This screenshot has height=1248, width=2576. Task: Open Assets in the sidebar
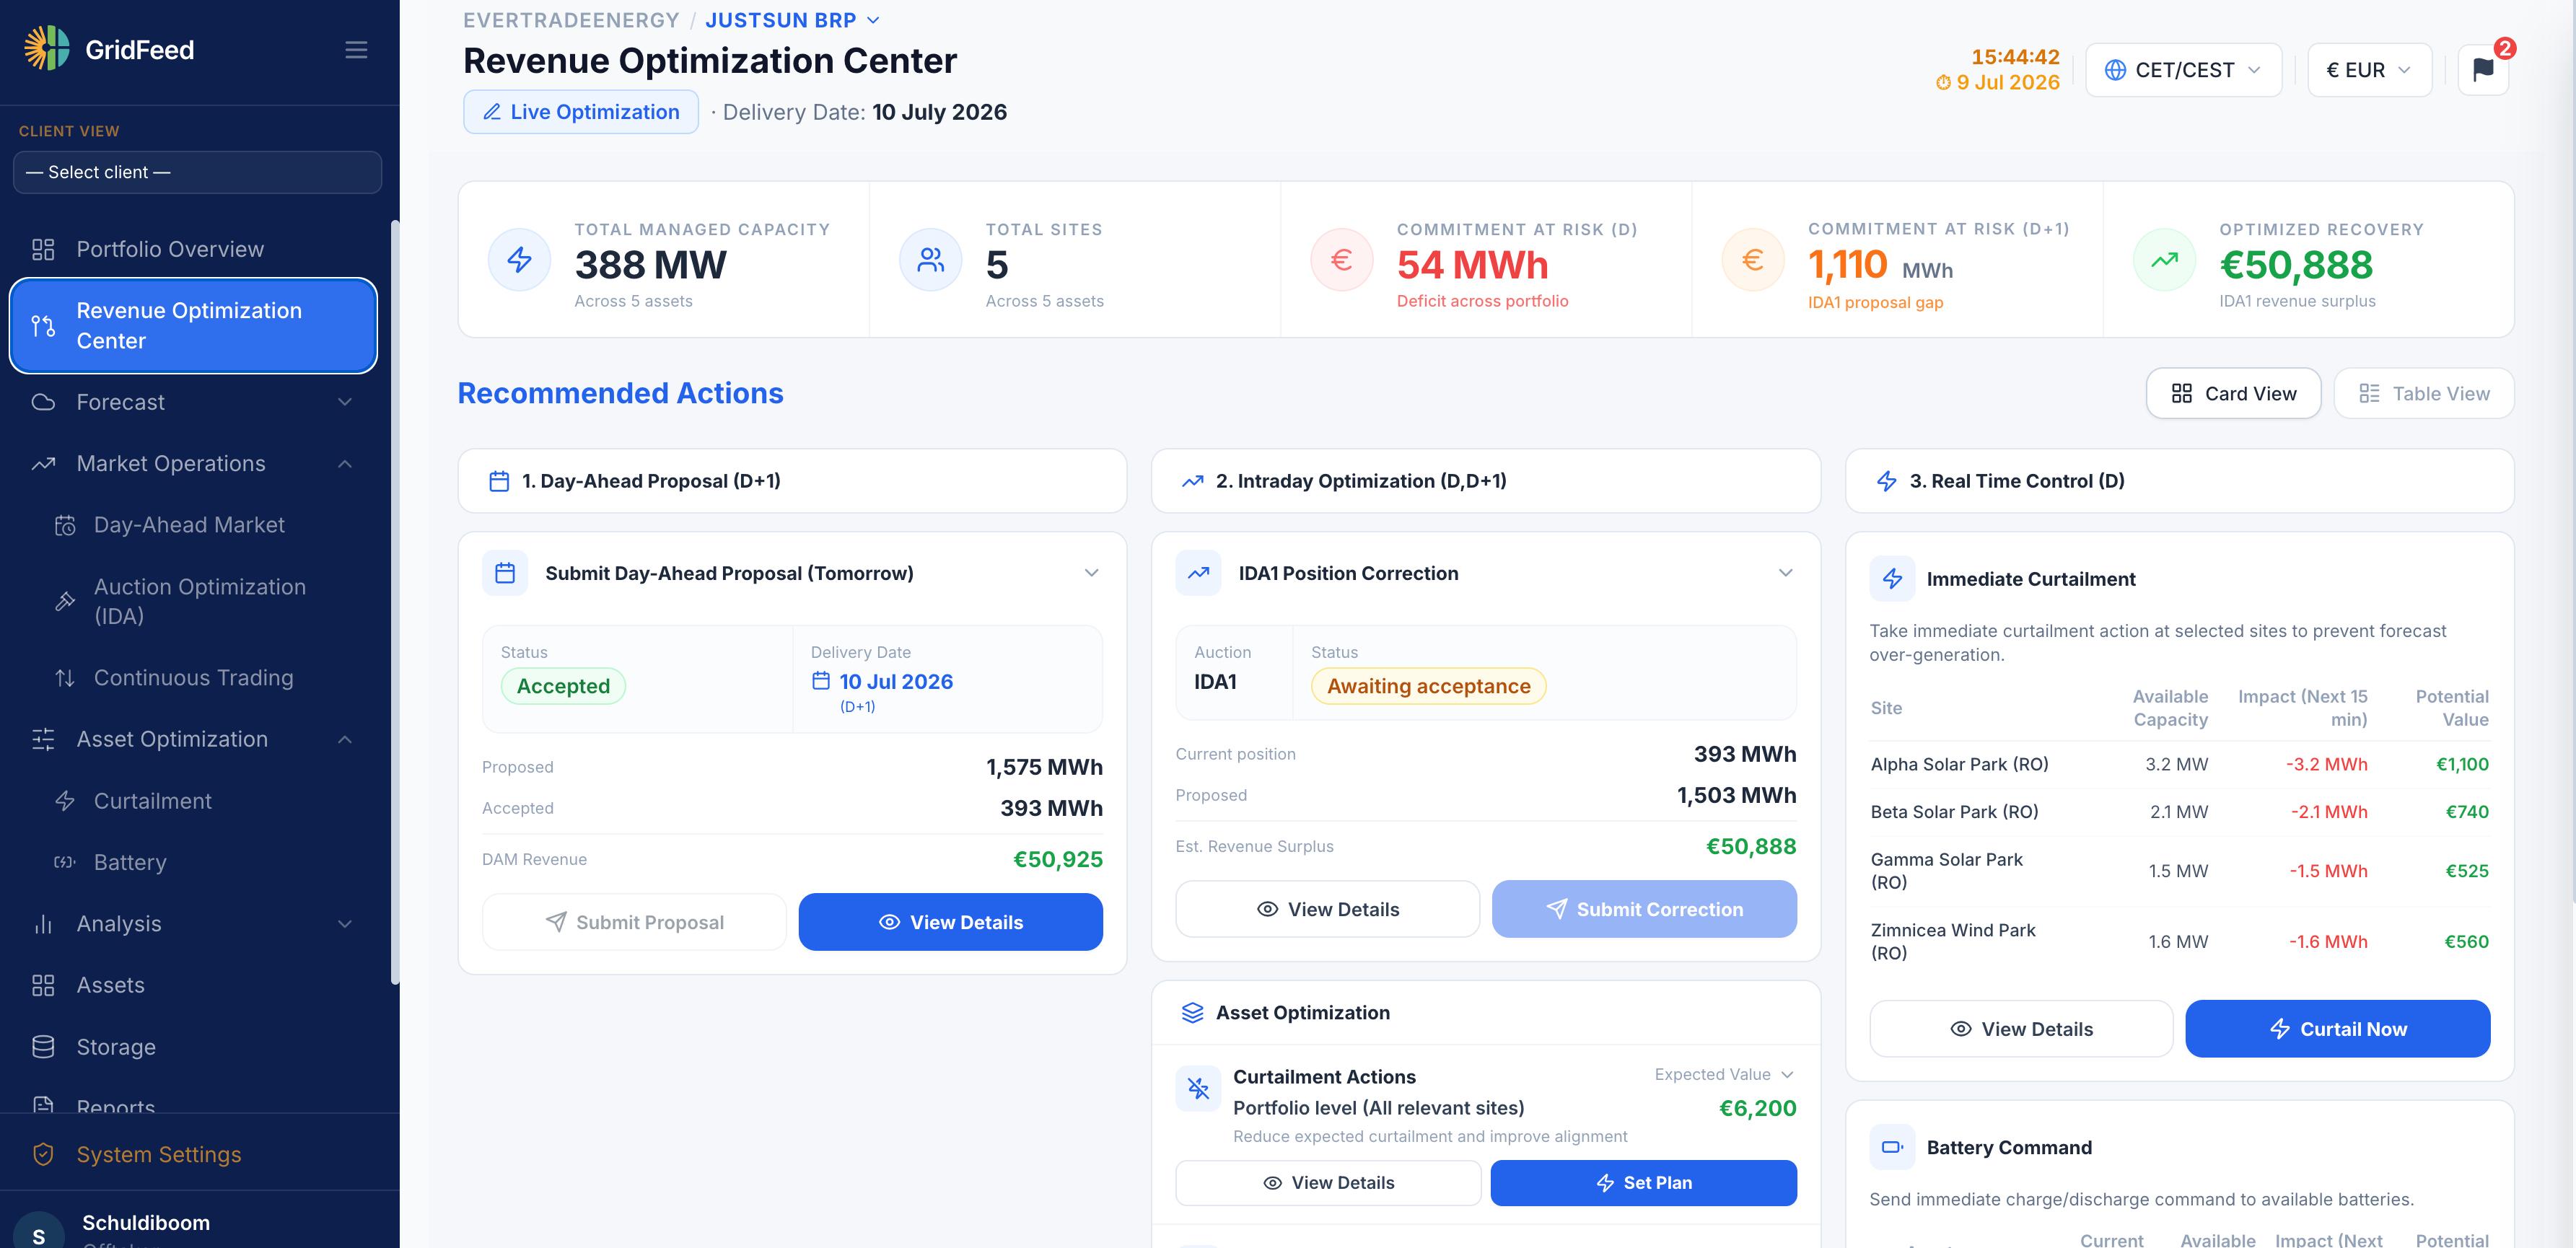tap(192, 985)
